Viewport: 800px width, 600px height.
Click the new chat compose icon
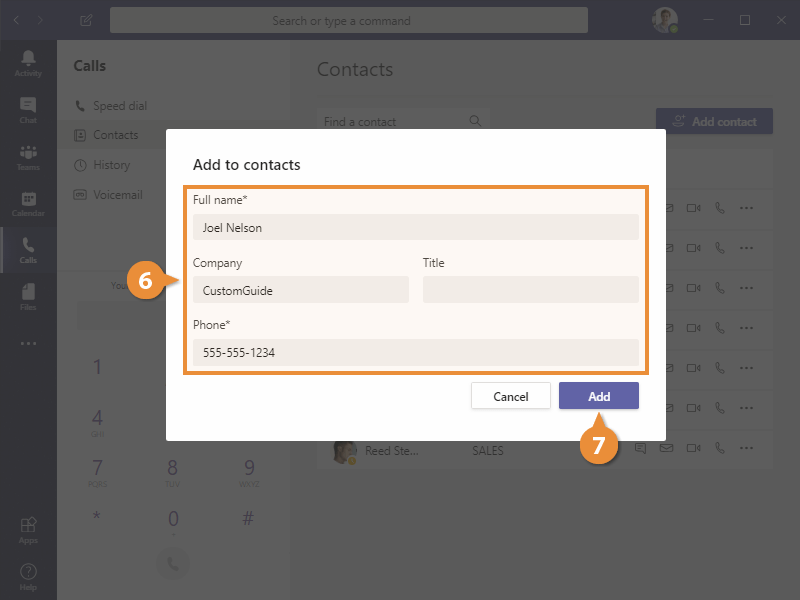87,20
